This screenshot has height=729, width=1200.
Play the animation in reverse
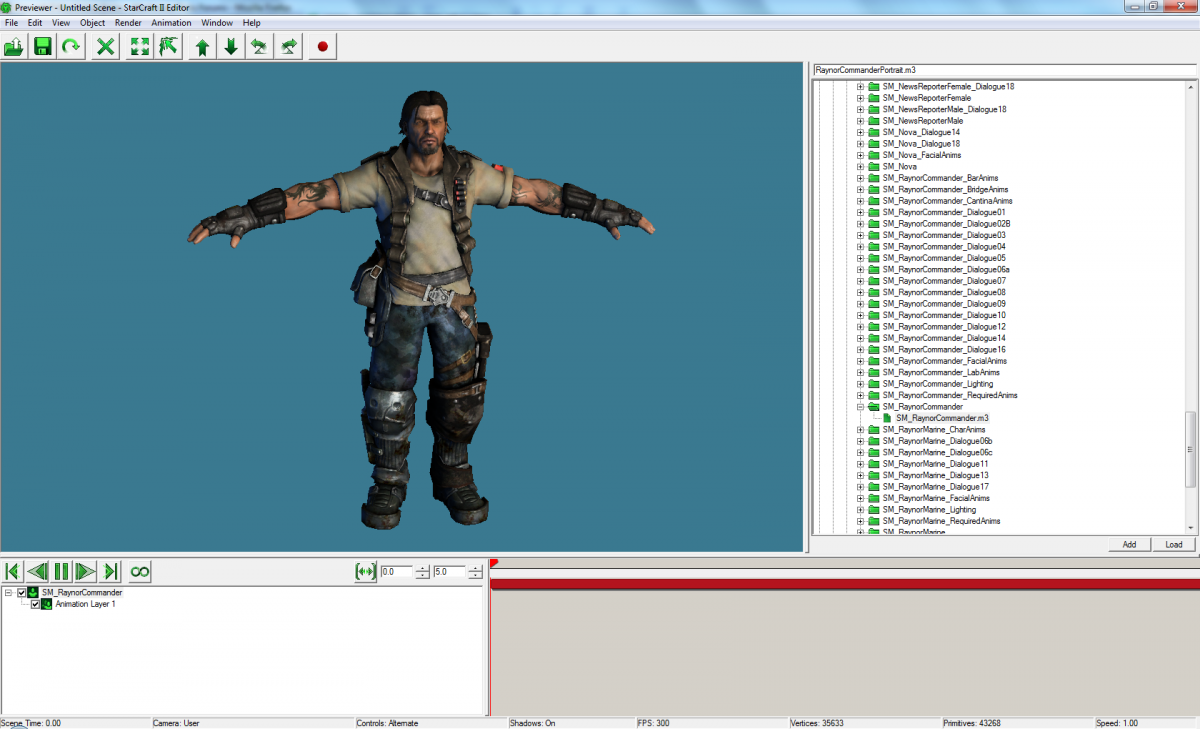click(x=37, y=571)
